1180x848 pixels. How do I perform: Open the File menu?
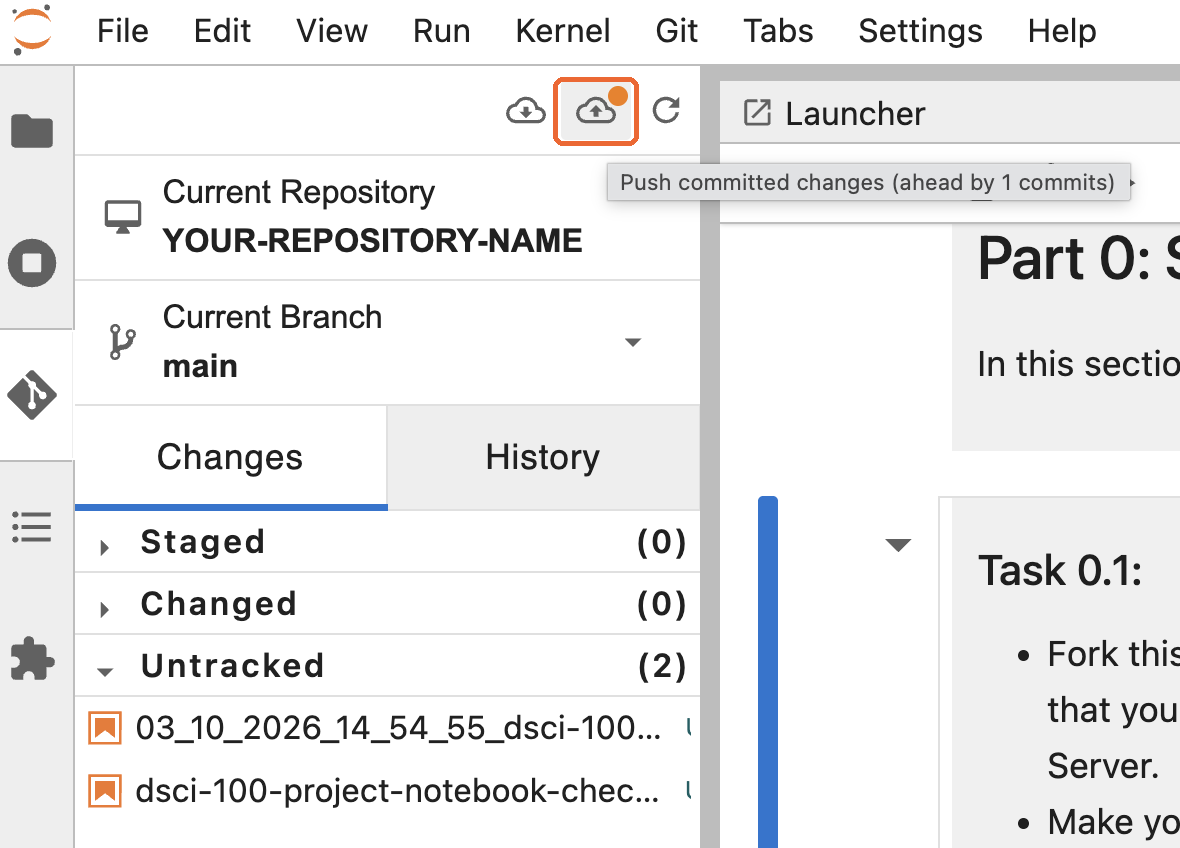click(x=123, y=32)
